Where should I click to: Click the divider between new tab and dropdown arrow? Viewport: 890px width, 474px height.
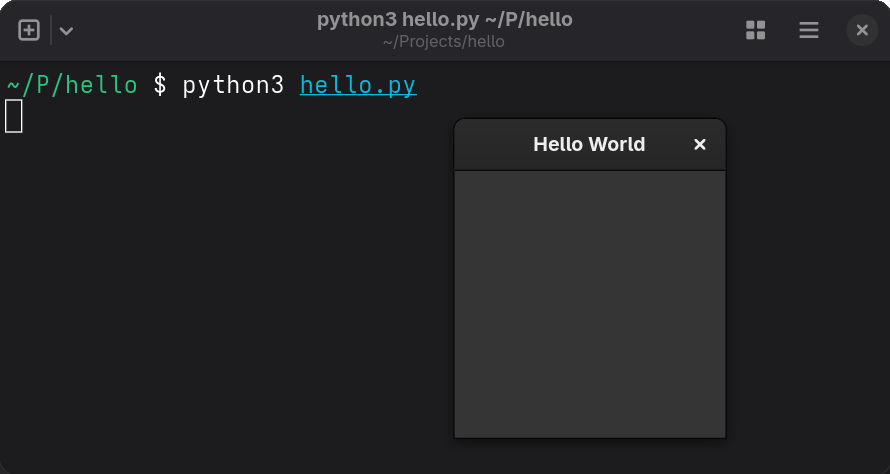pyautogui.click(x=51, y=30)
